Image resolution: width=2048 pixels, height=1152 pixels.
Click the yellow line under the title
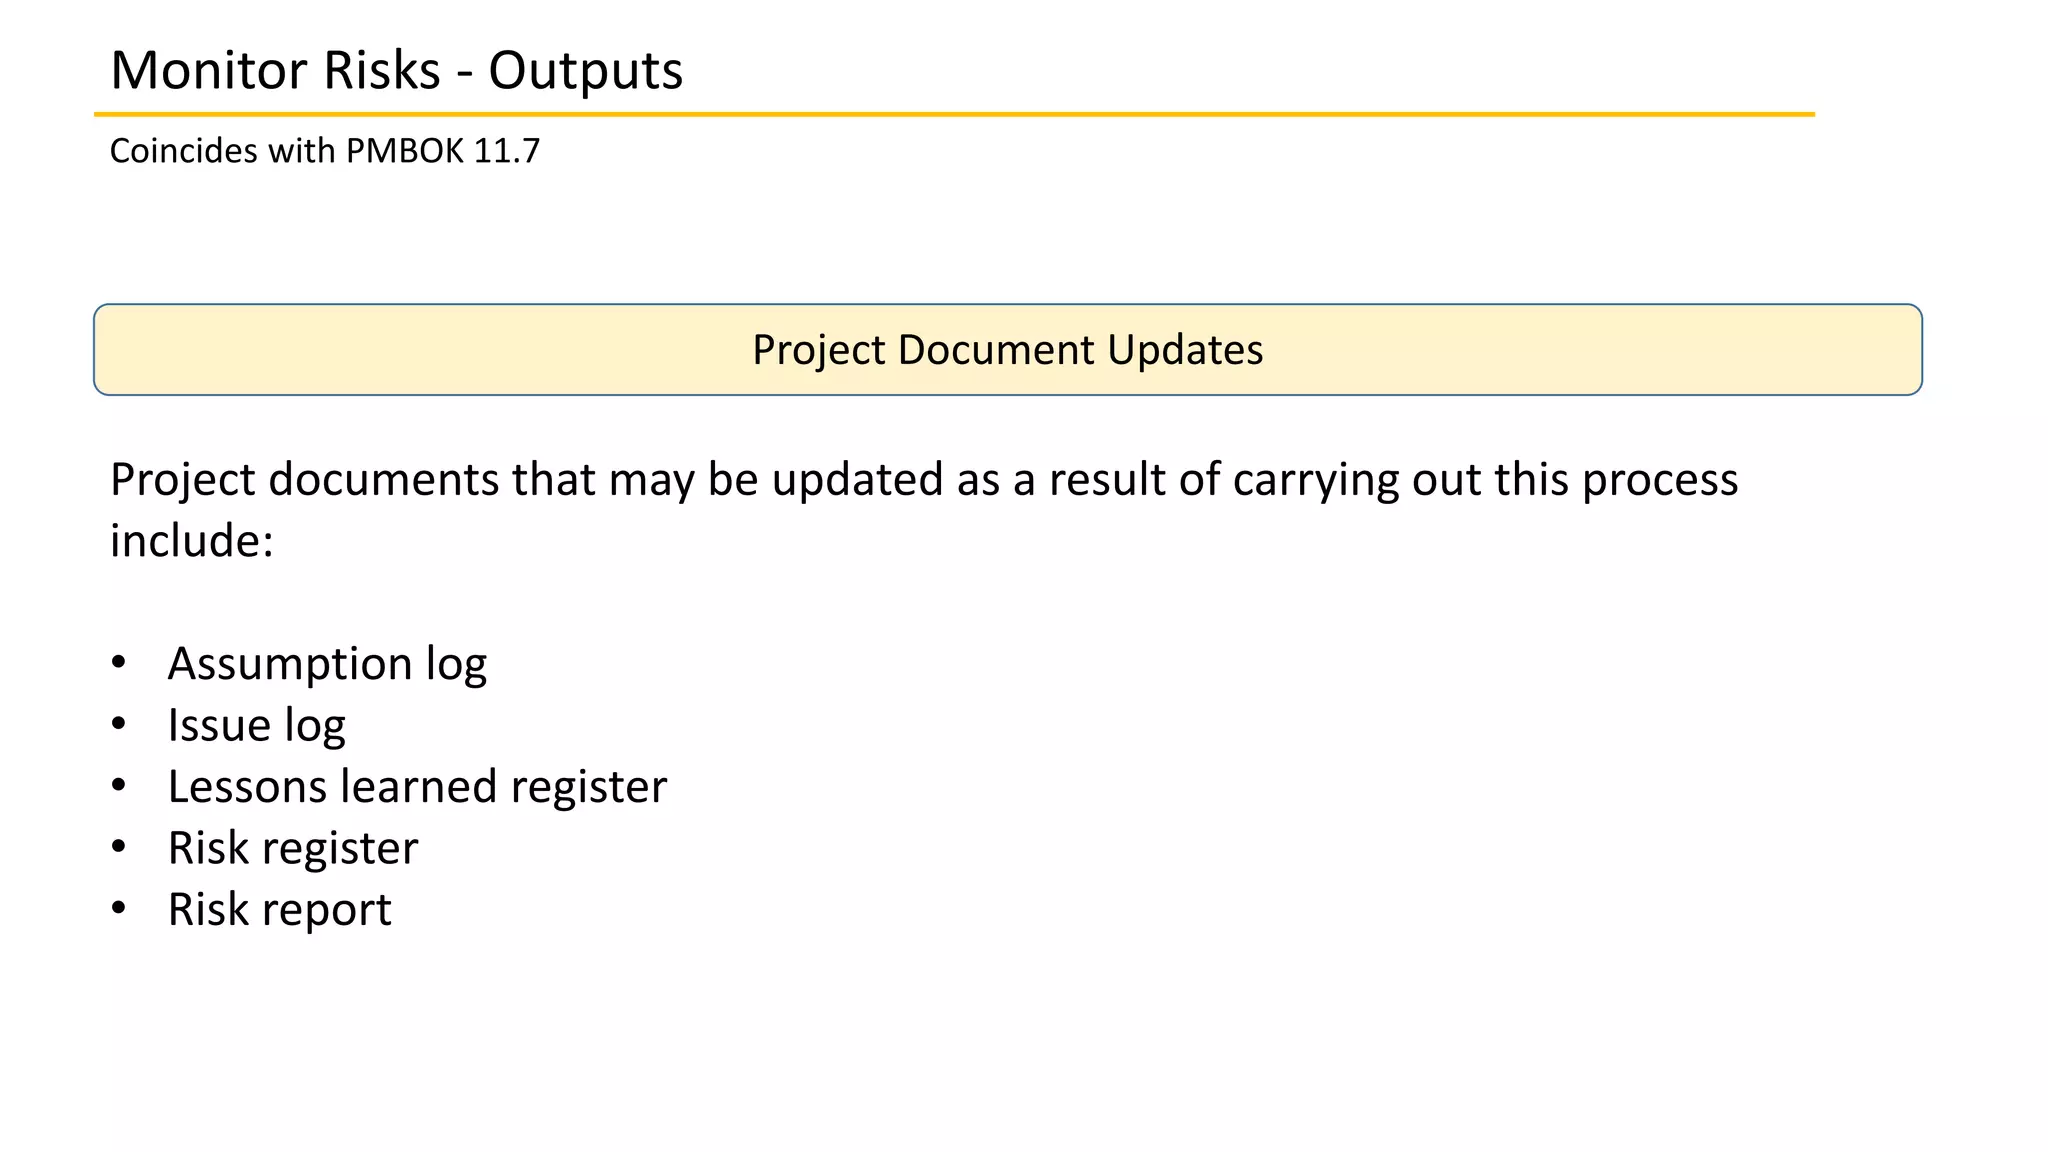tap(954, 115)
